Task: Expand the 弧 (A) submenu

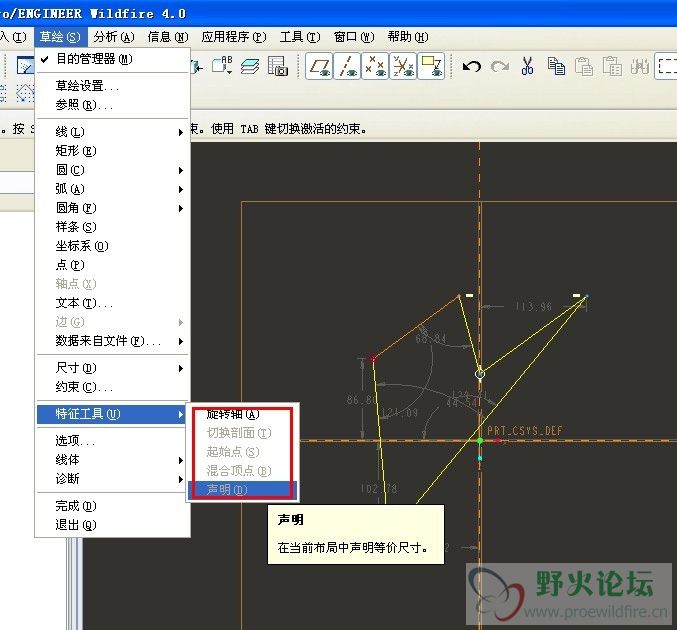Action: pos(112,189)
